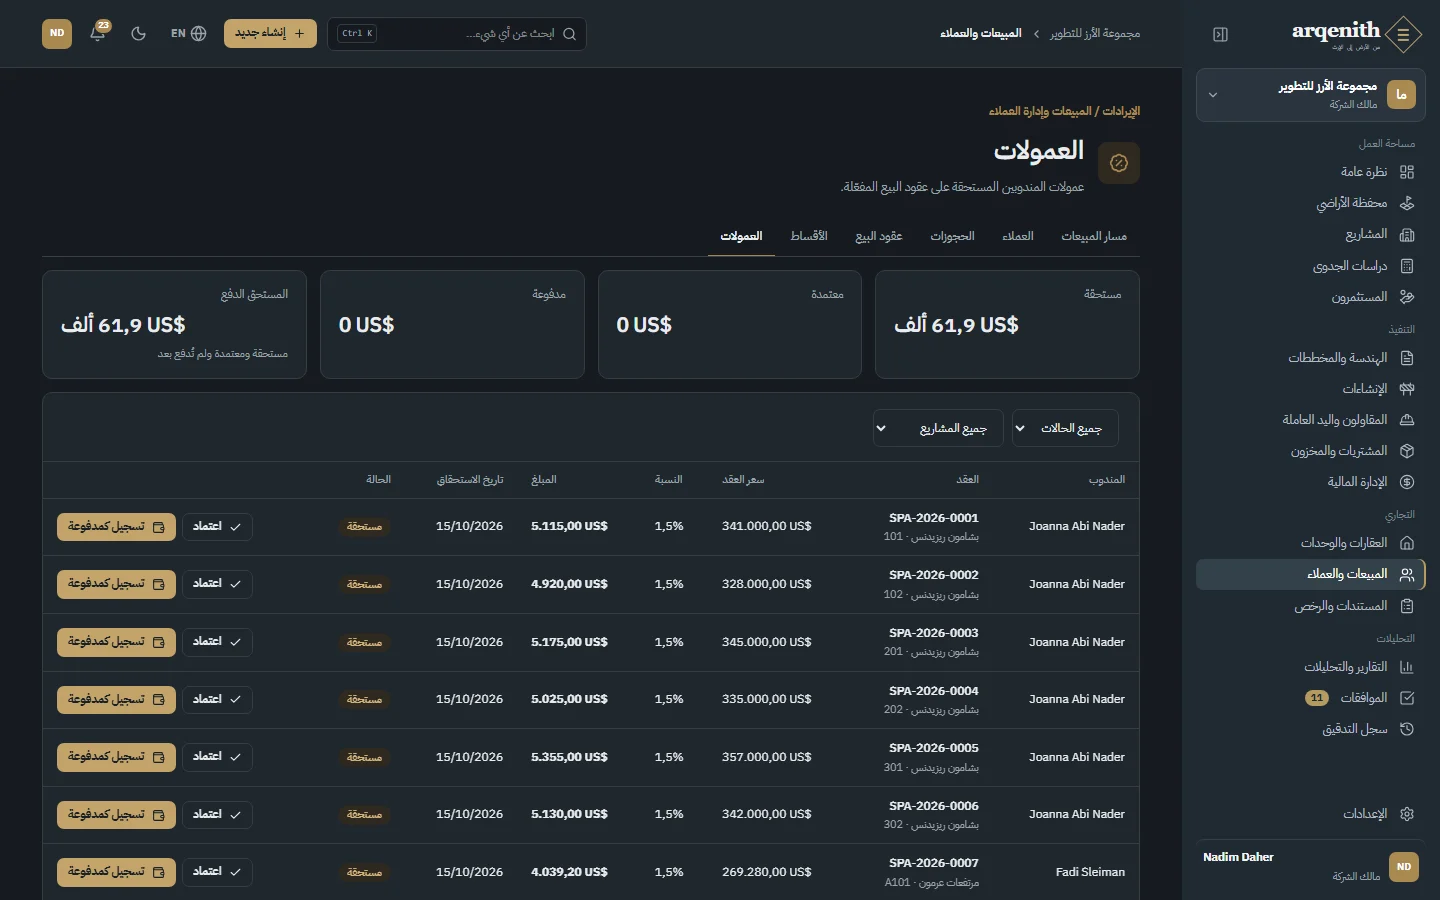
Task: Switch to العملاء tab
Action: 1018,236
